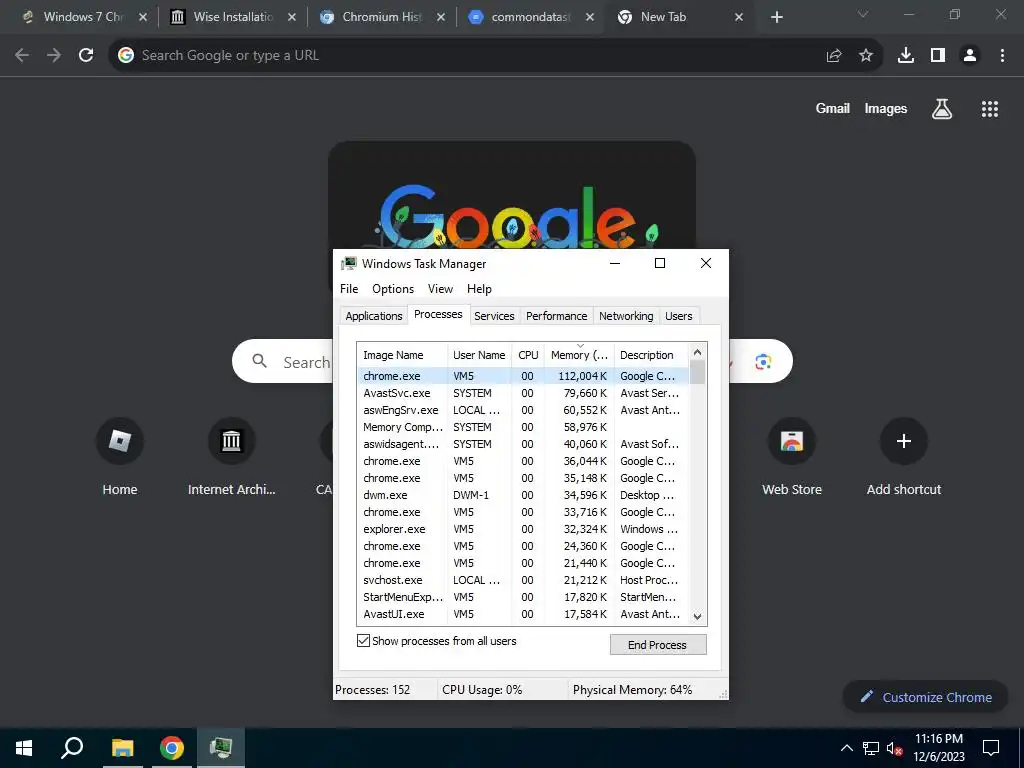Screen dimensions: 1024x768
Task: Select the dwm.exe process row
Action: (523, 495)
